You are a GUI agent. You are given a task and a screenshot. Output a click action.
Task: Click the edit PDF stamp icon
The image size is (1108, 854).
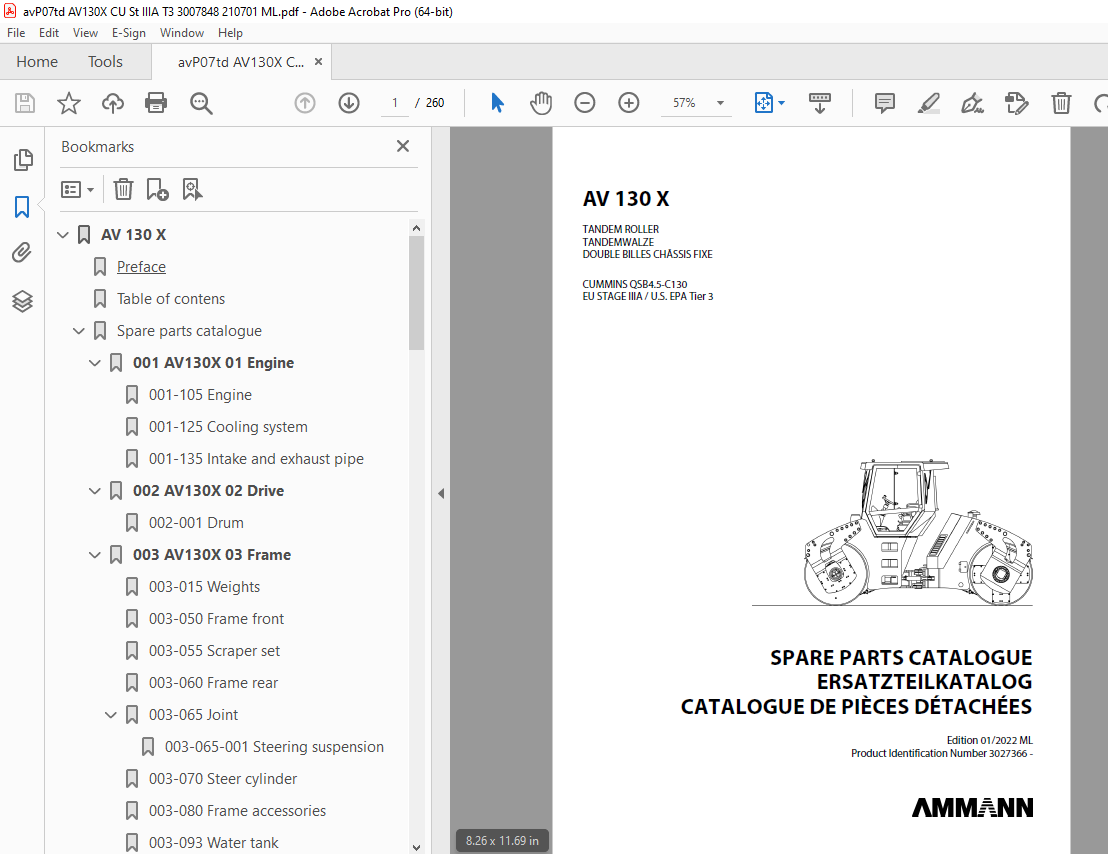point(1016,103)
